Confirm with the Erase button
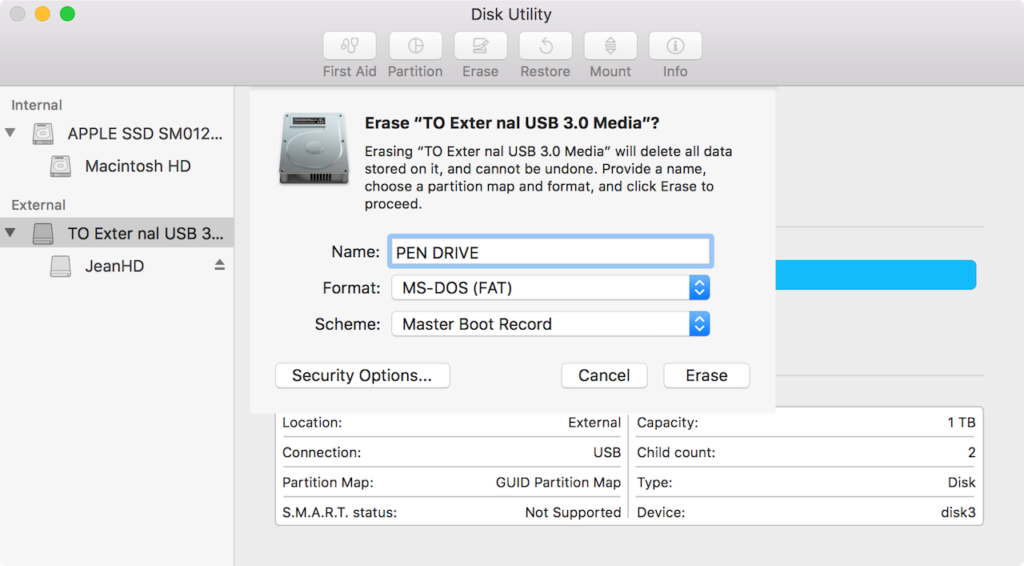This screenshot has height=566, width=1024. tap(707, 375)
